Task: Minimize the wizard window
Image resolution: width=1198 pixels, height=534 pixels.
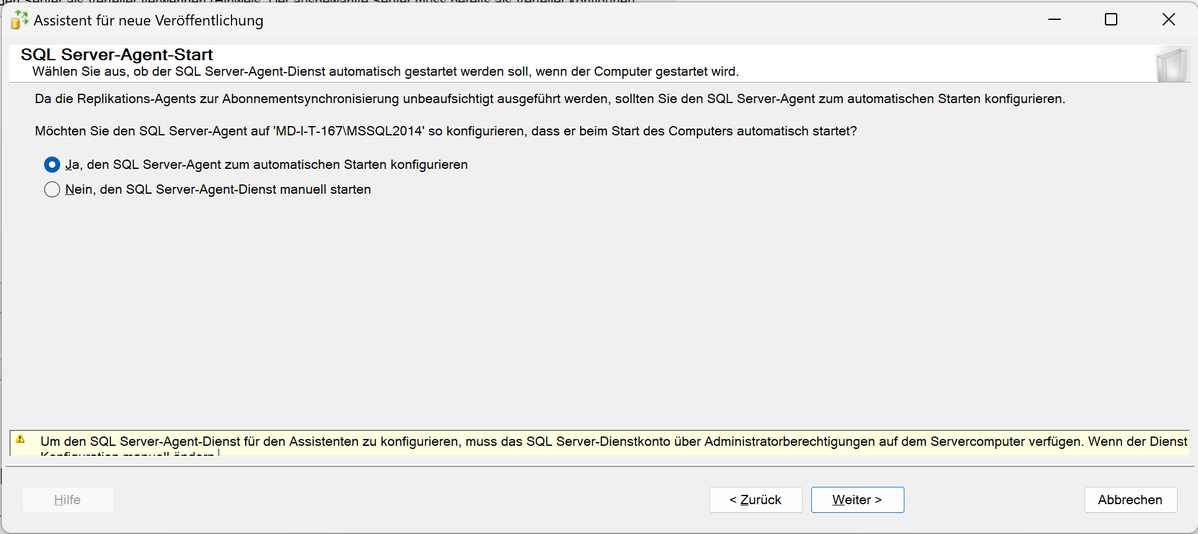Action: pyautogui.click(x=1054, y=20)
